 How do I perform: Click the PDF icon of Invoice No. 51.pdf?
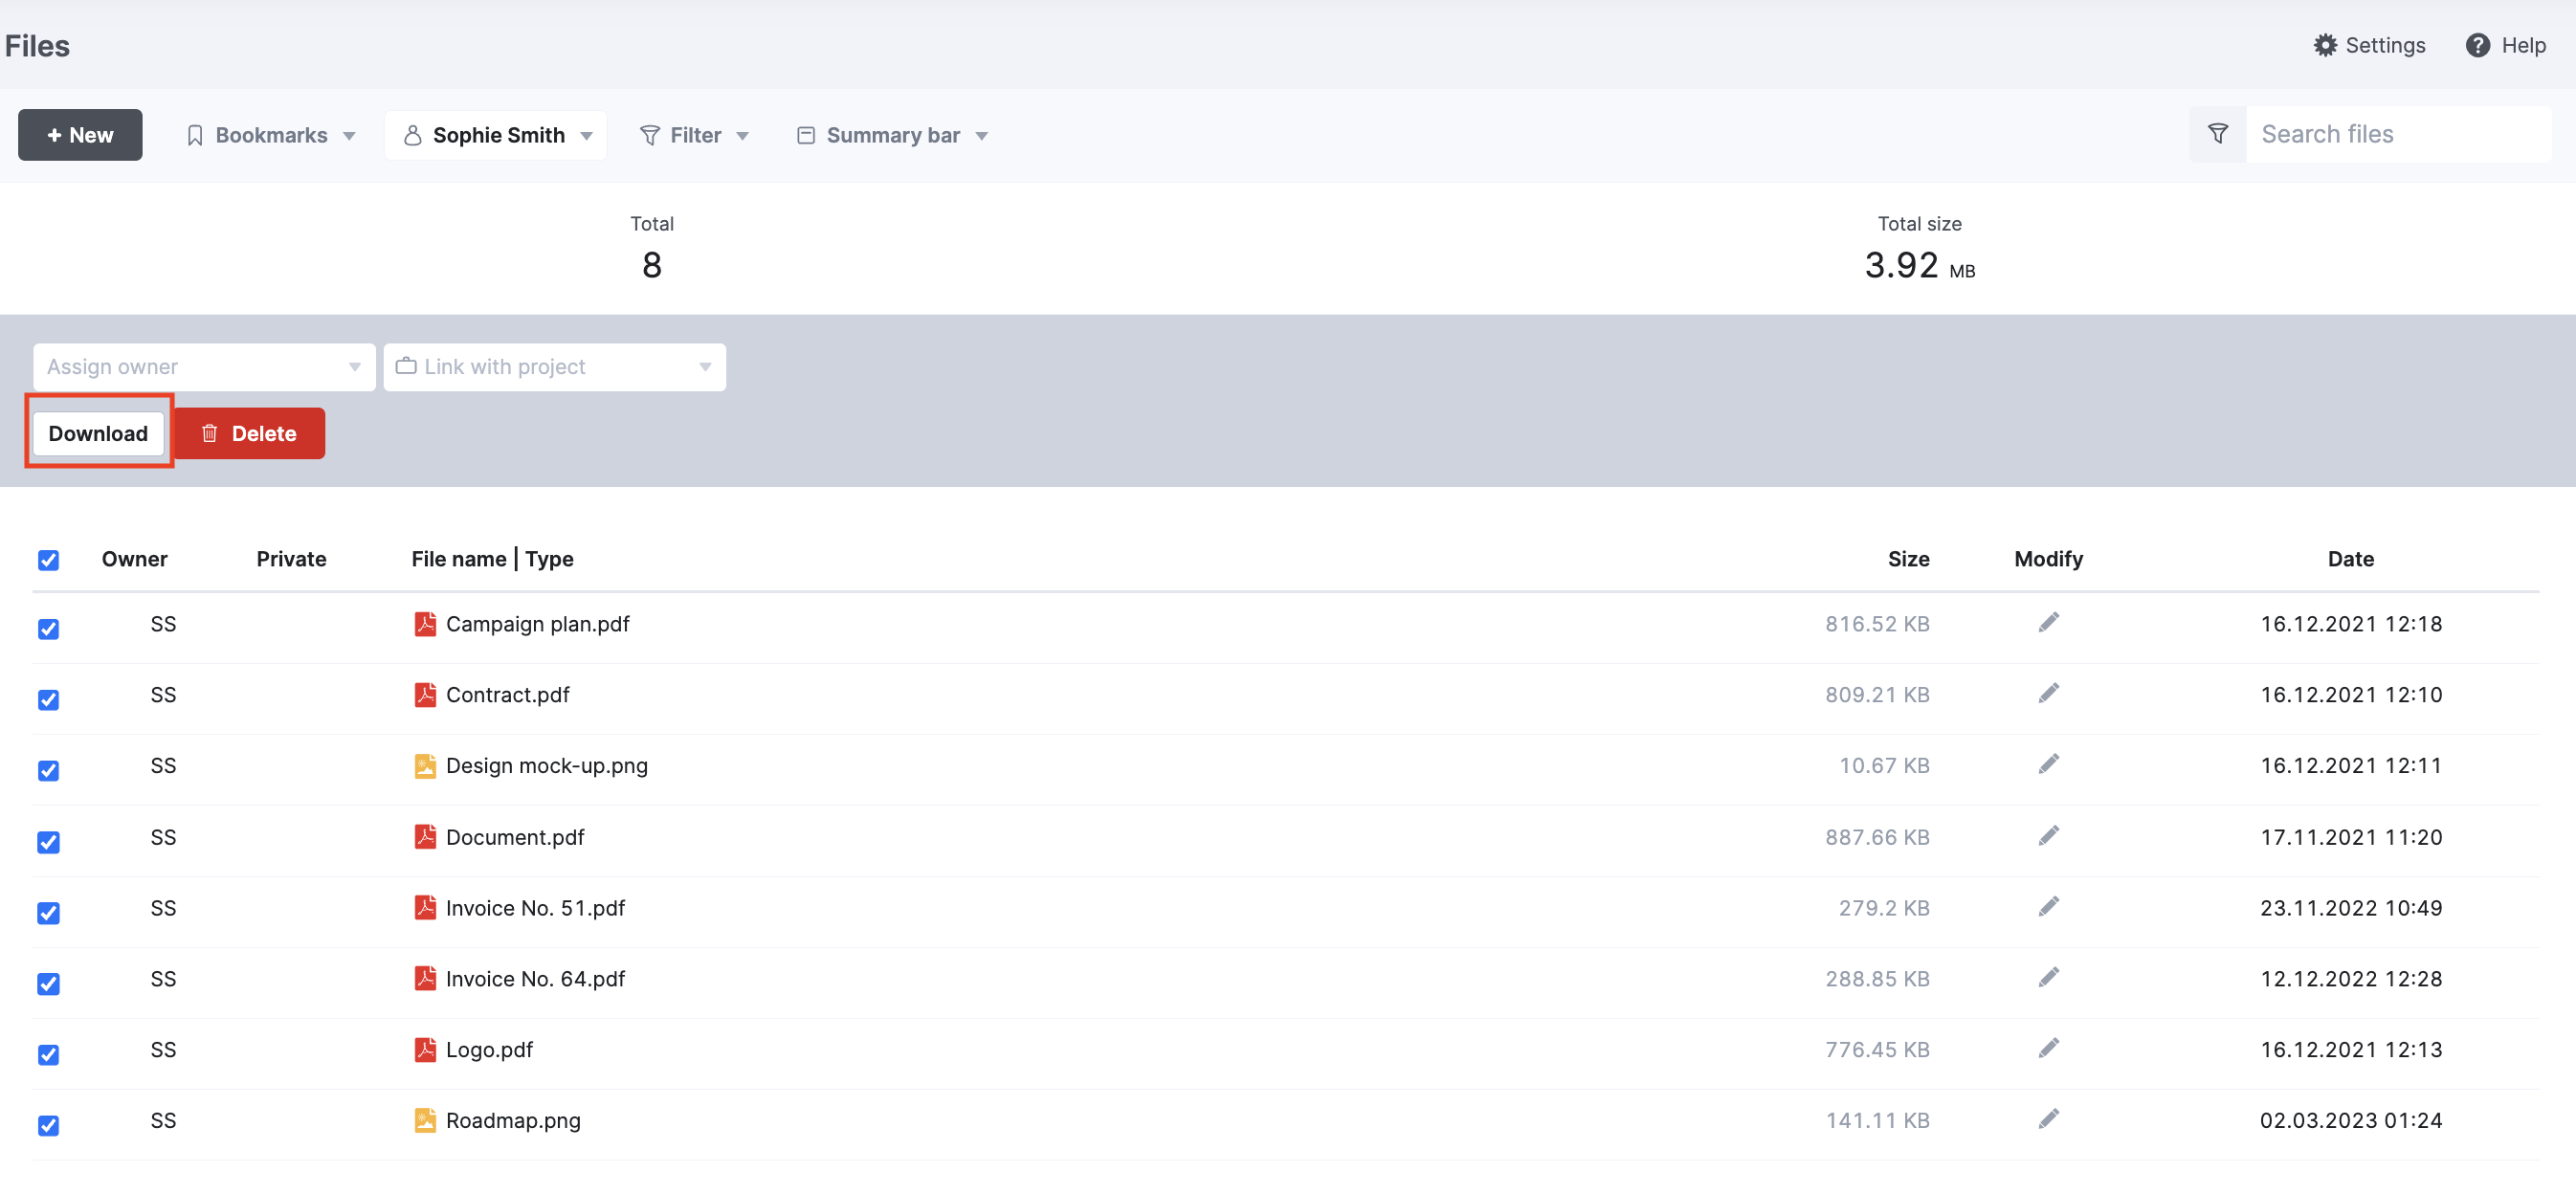click(x=425, y=908)
